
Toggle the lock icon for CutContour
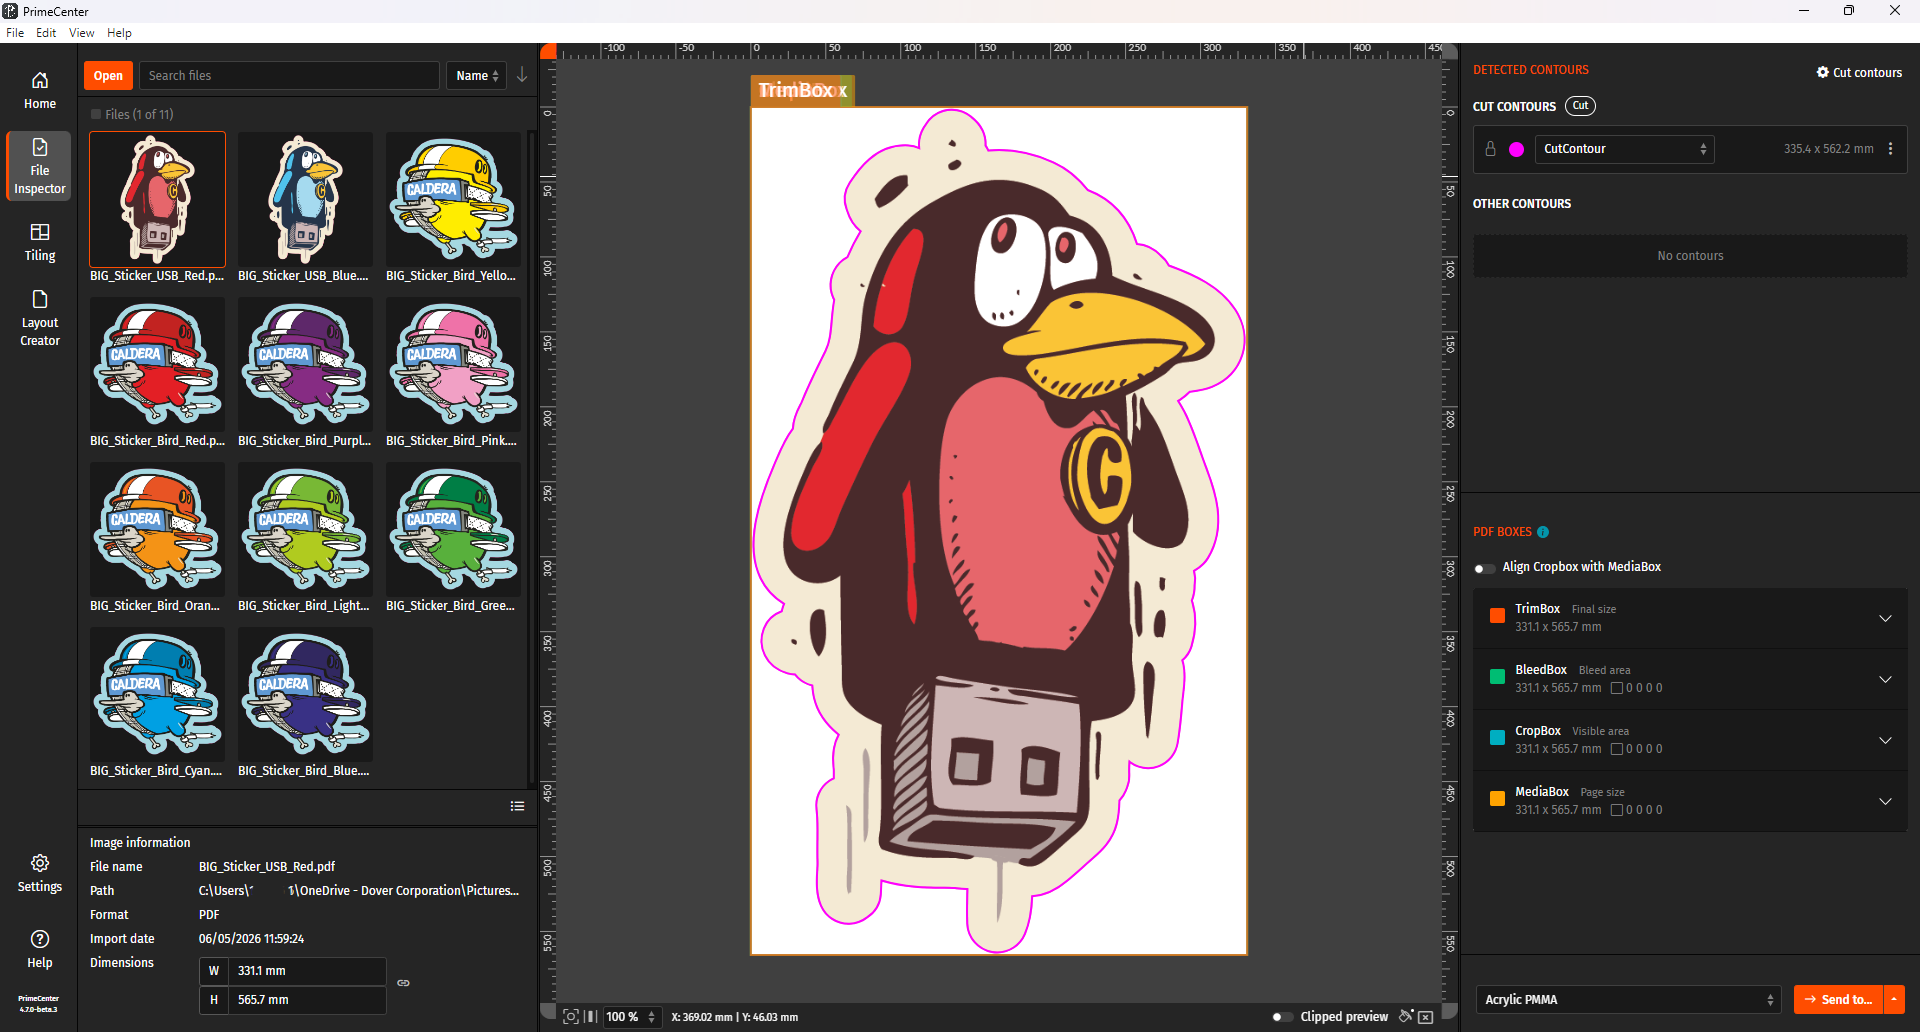1490,149
